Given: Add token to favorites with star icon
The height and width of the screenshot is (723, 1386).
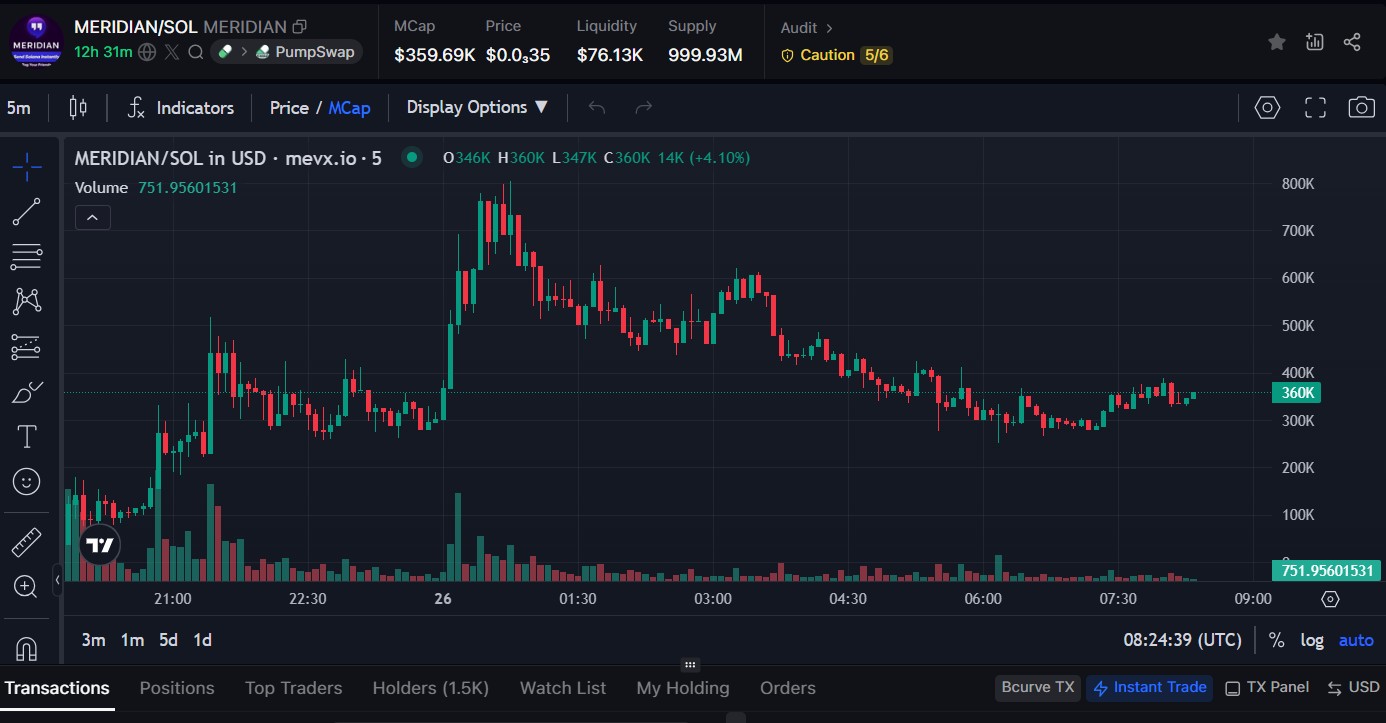Looking at the screenshot, I should click(x=1277, y=42).
